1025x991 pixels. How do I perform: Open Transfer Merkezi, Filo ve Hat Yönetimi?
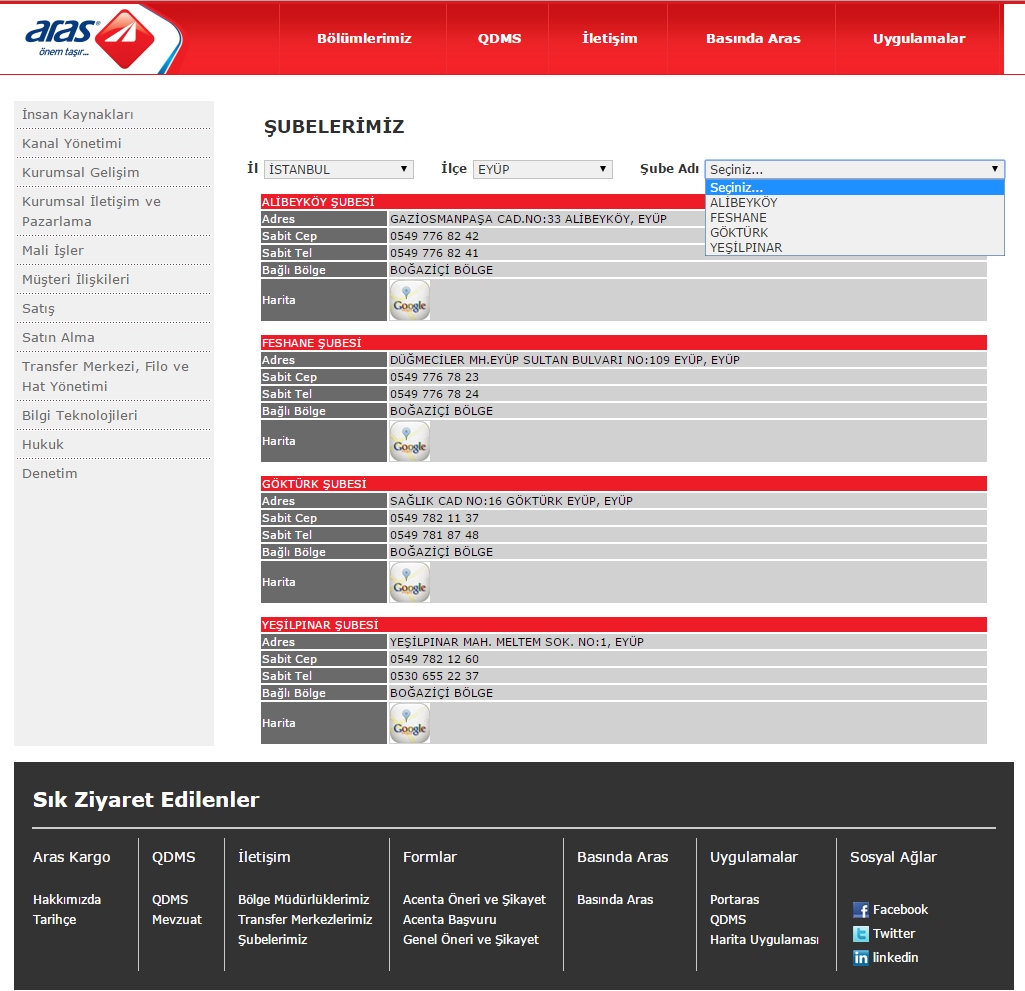[105, 376]
